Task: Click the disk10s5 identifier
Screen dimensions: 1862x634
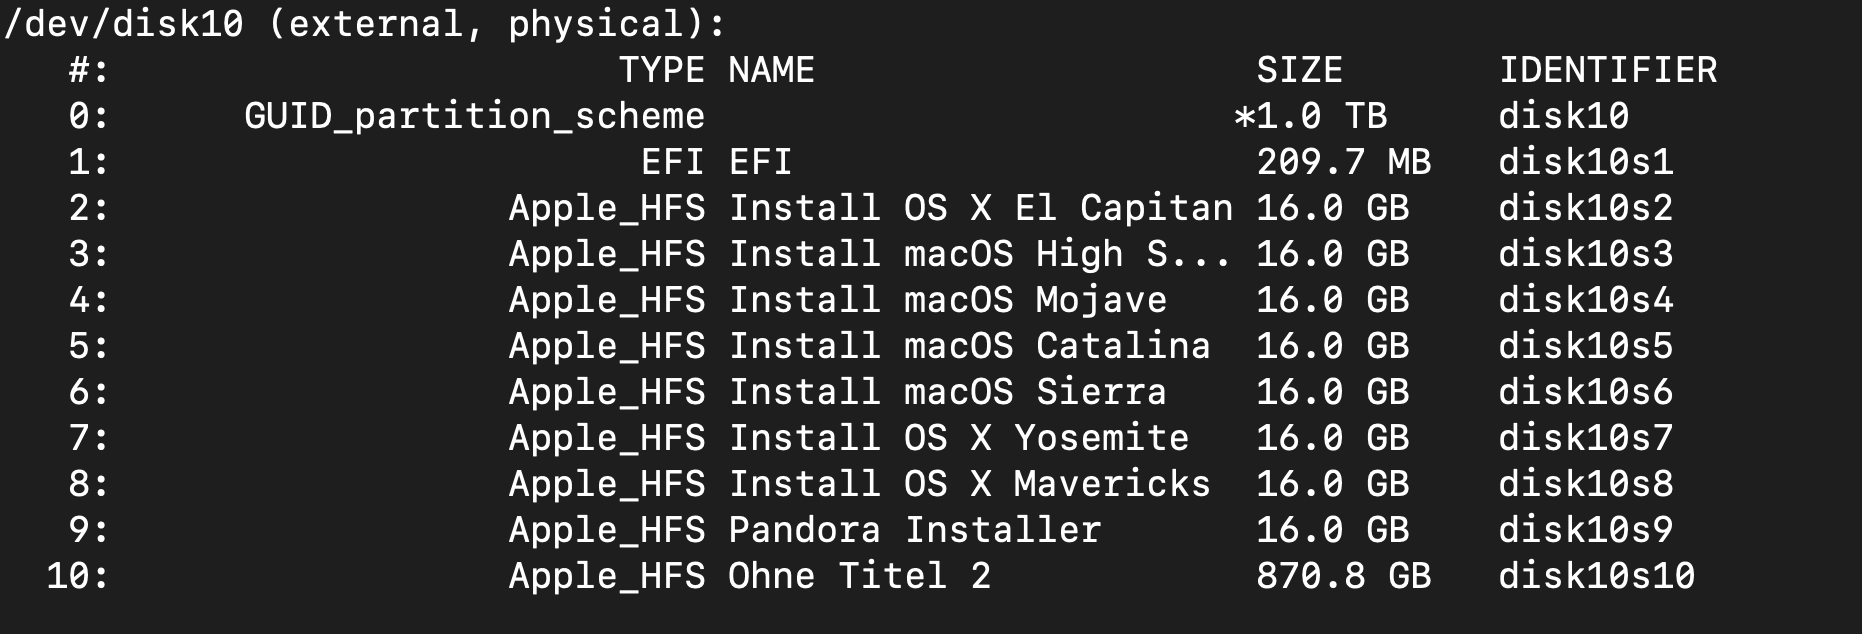Action: pos(1585,346)
